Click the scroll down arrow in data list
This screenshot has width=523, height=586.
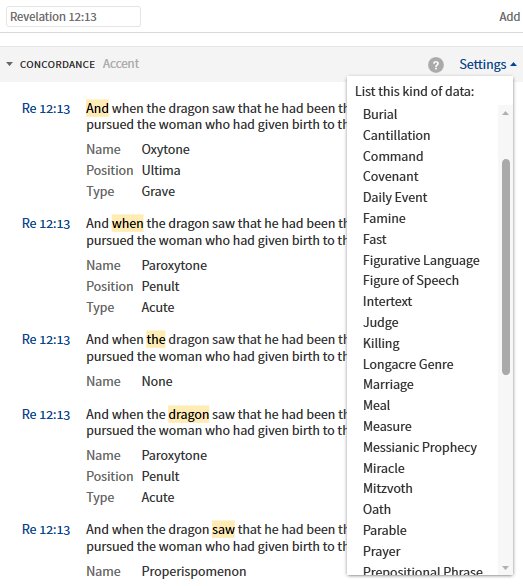[x=505, y=568]
